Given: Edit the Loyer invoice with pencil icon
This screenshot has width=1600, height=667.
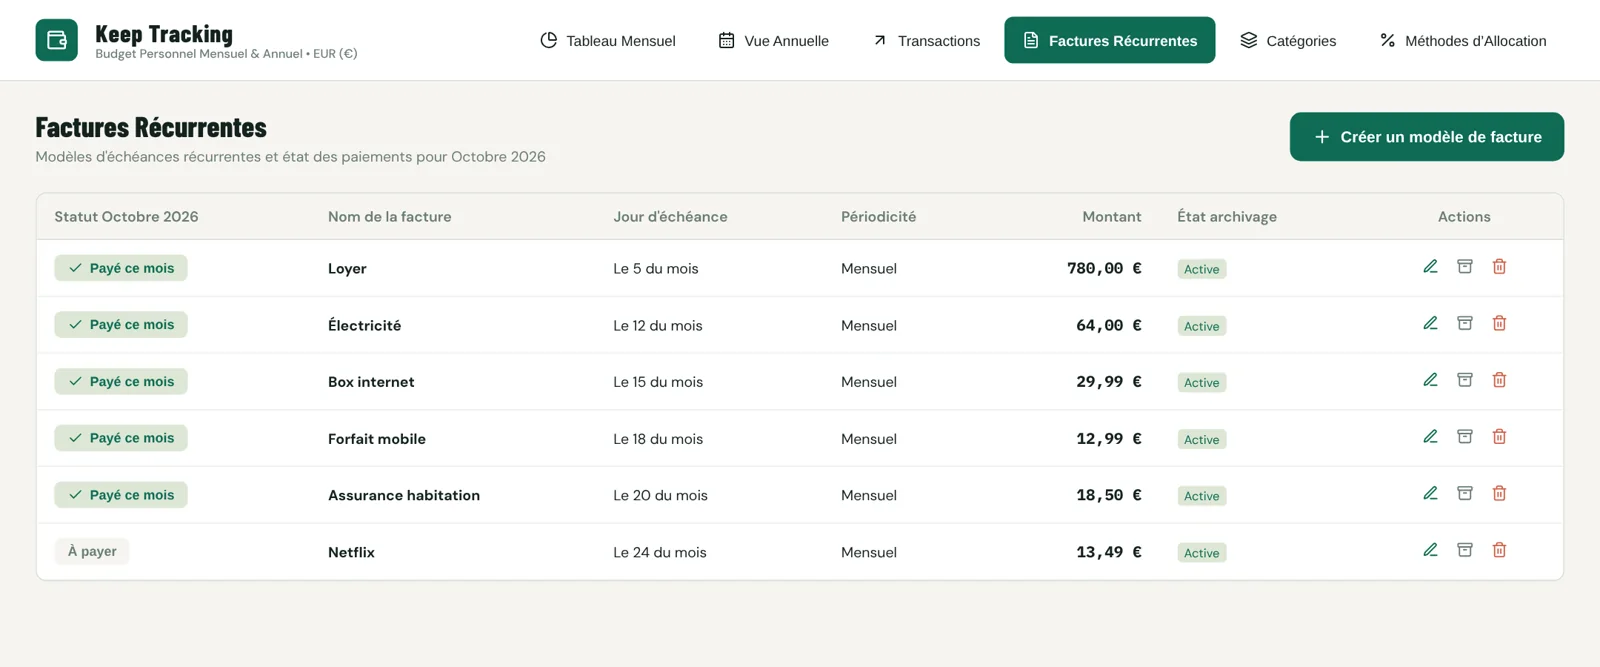Looking at the screenshot, I should click(1430, 267).
